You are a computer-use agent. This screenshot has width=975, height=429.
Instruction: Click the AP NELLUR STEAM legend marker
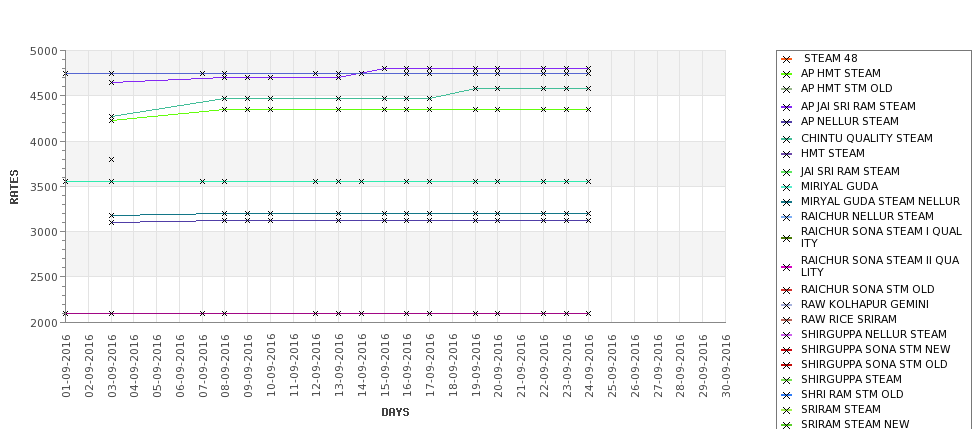point(787,122)
